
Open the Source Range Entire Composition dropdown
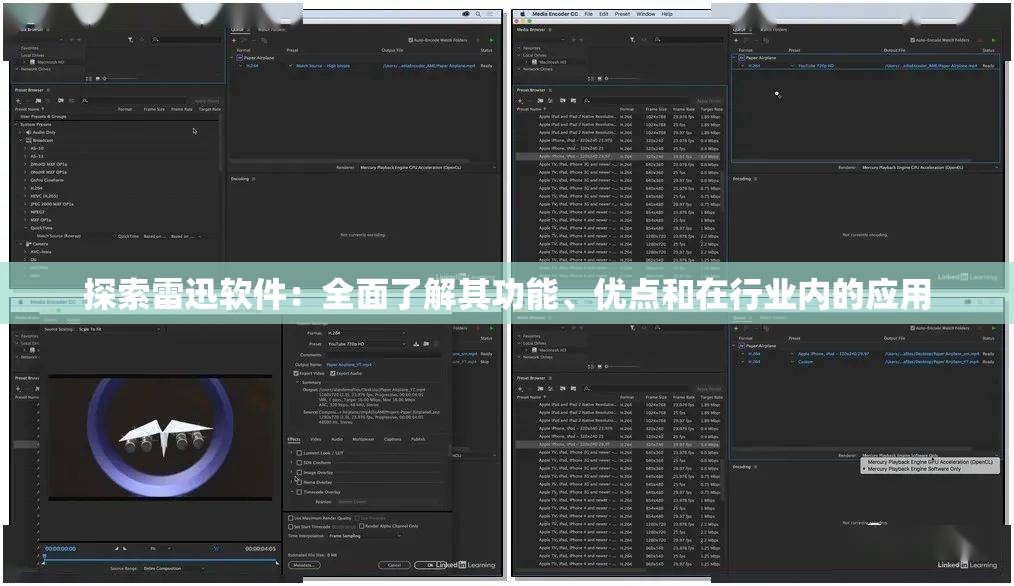(173, 569)
